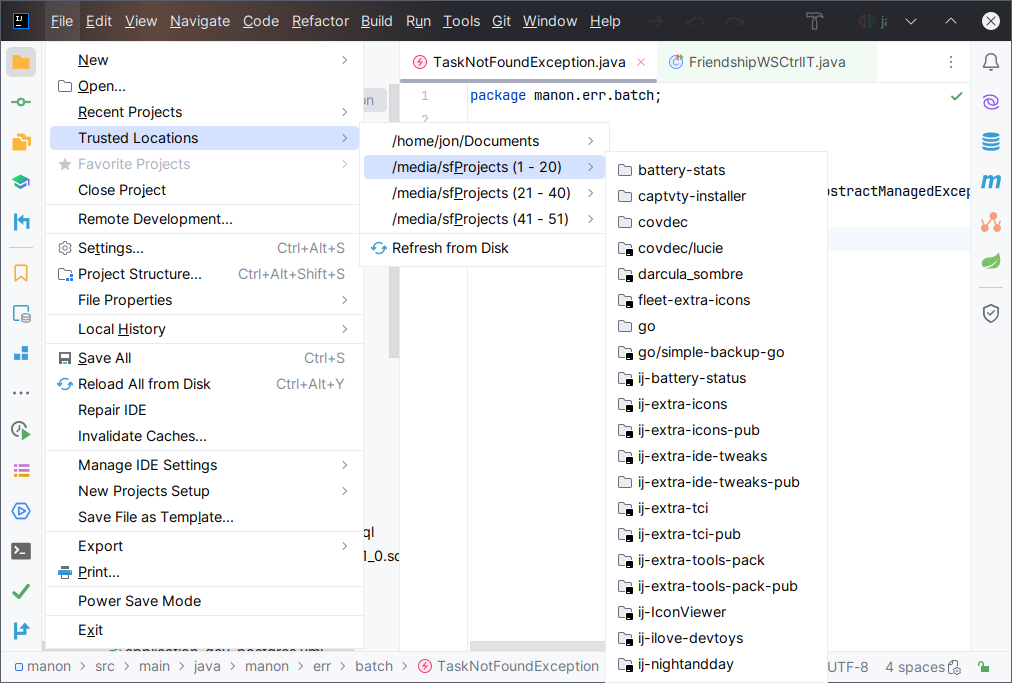The height and width of the screenshot is (683, 1012).
Task: Click Save All menu entry
Action: [204, 358]
